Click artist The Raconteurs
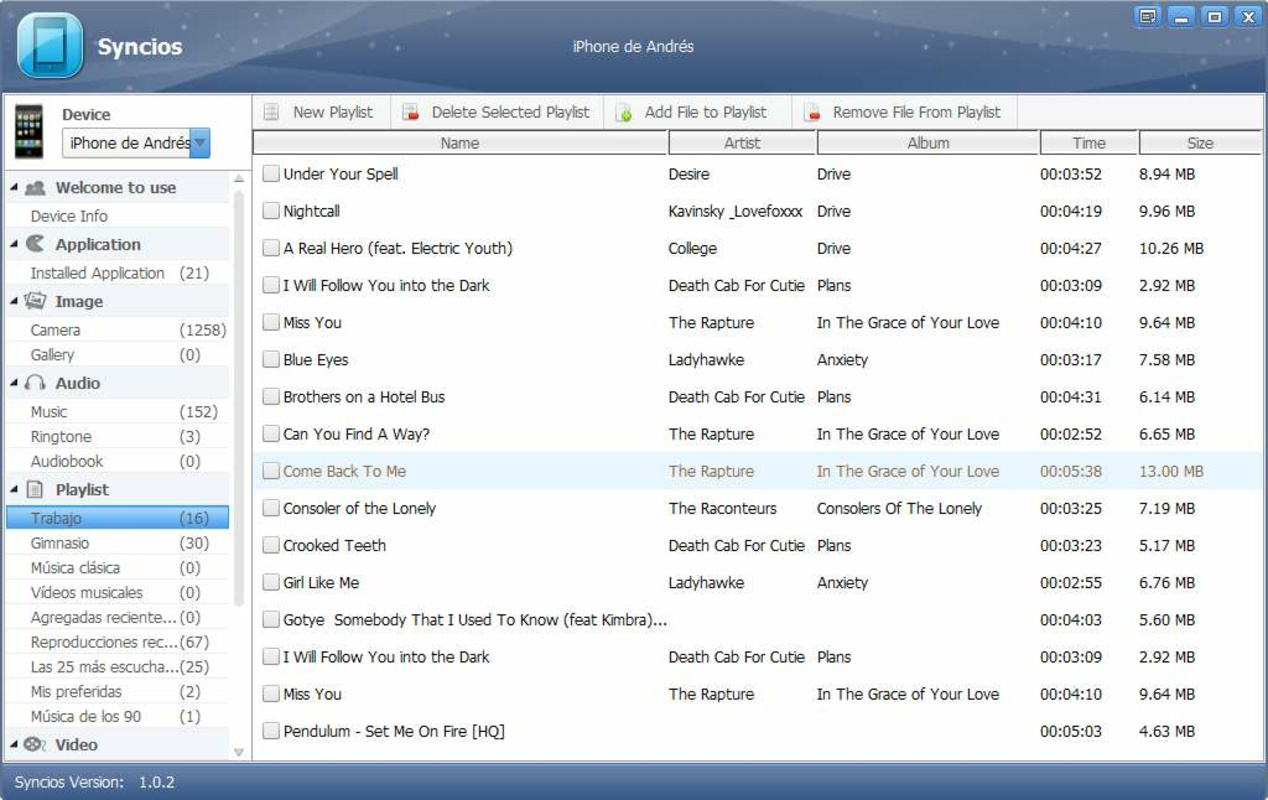 click(x=723, y=509)
